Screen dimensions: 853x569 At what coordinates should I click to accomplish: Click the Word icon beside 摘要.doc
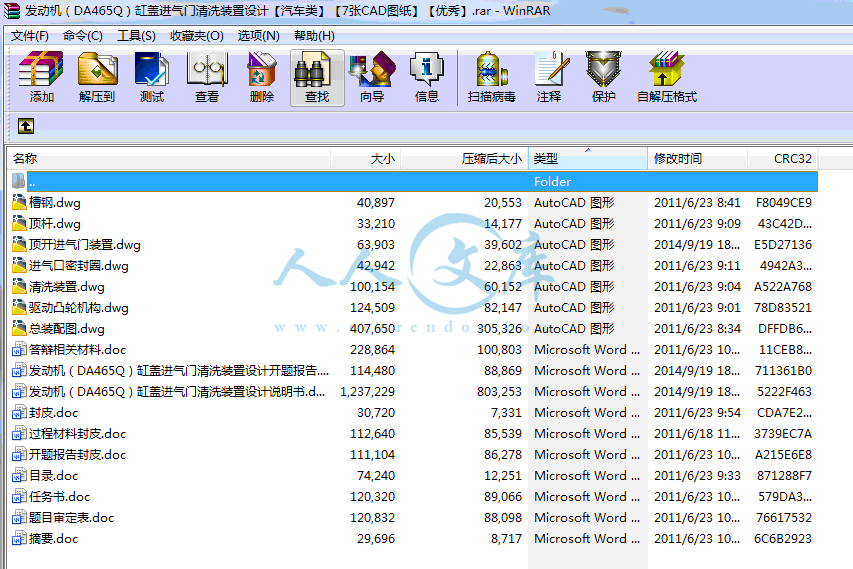tap(20, 539)
